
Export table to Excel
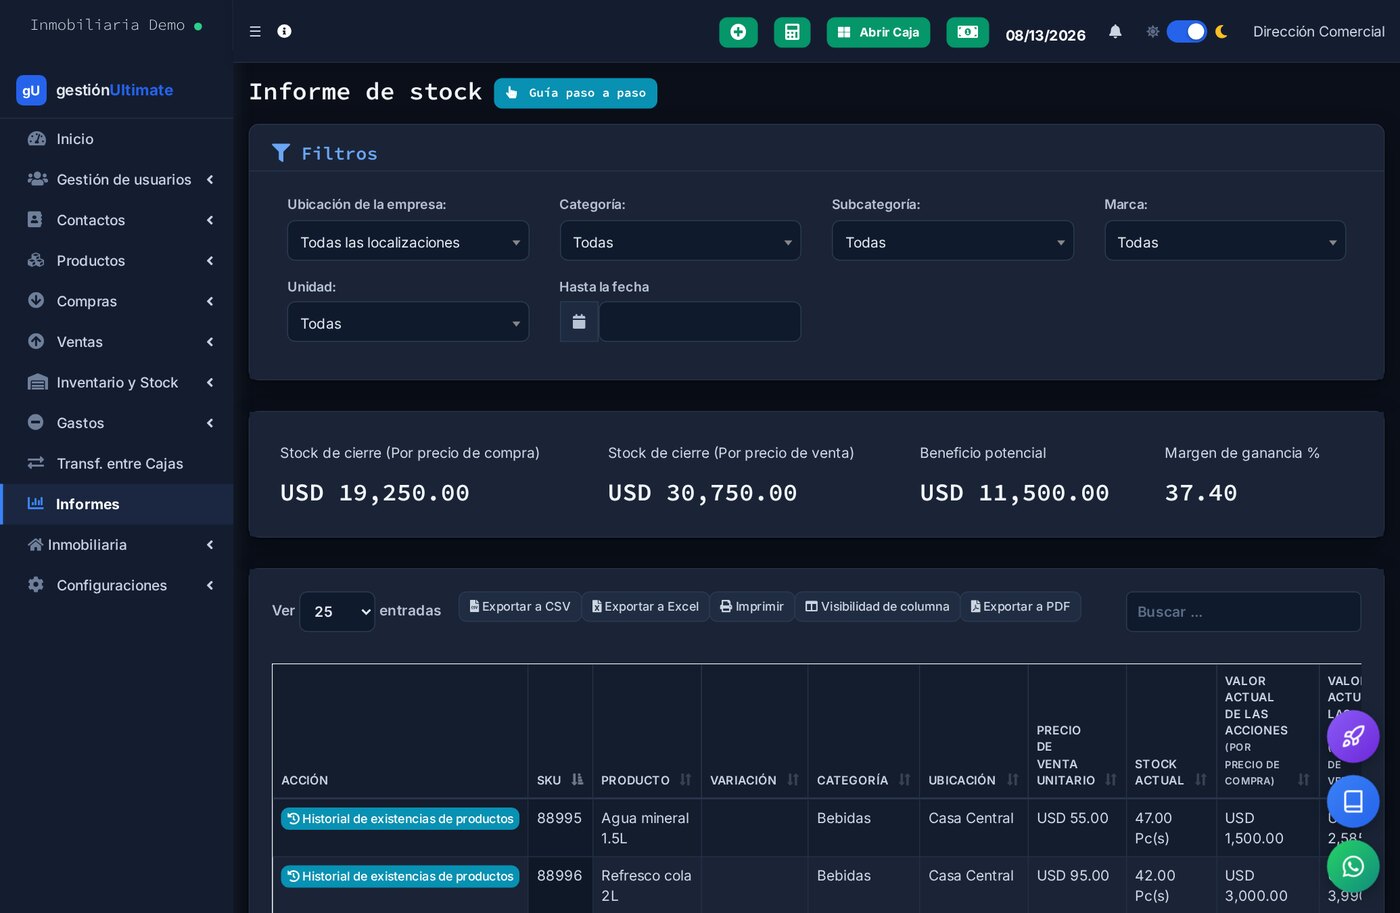(645, 607)
